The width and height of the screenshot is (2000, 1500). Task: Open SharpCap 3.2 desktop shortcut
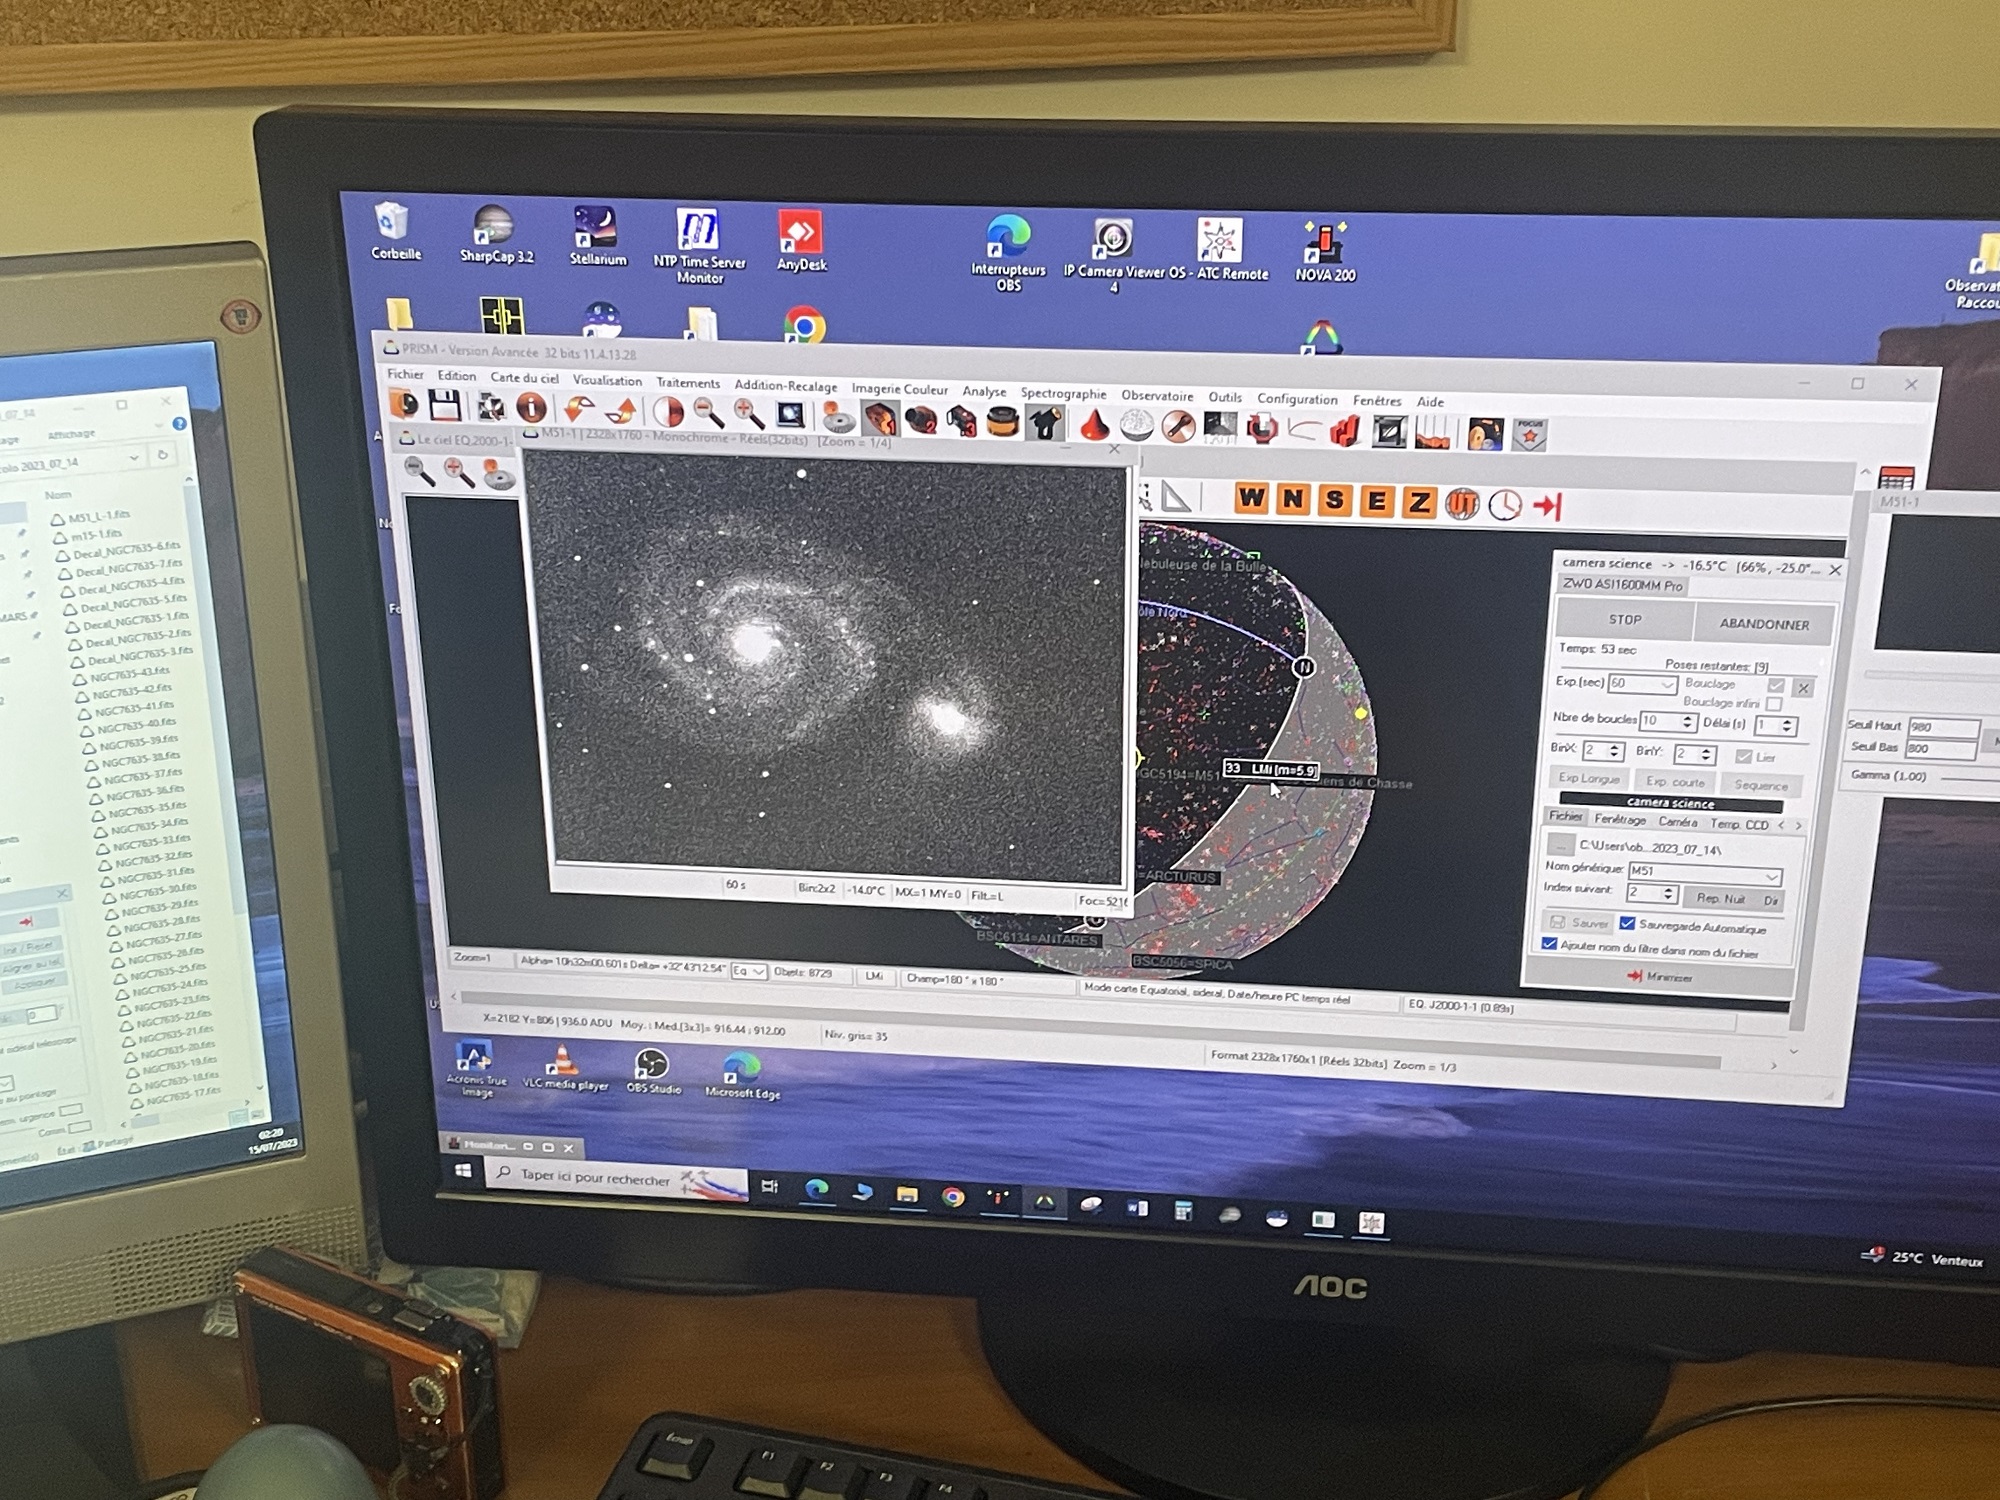click(x=496, y=234)
